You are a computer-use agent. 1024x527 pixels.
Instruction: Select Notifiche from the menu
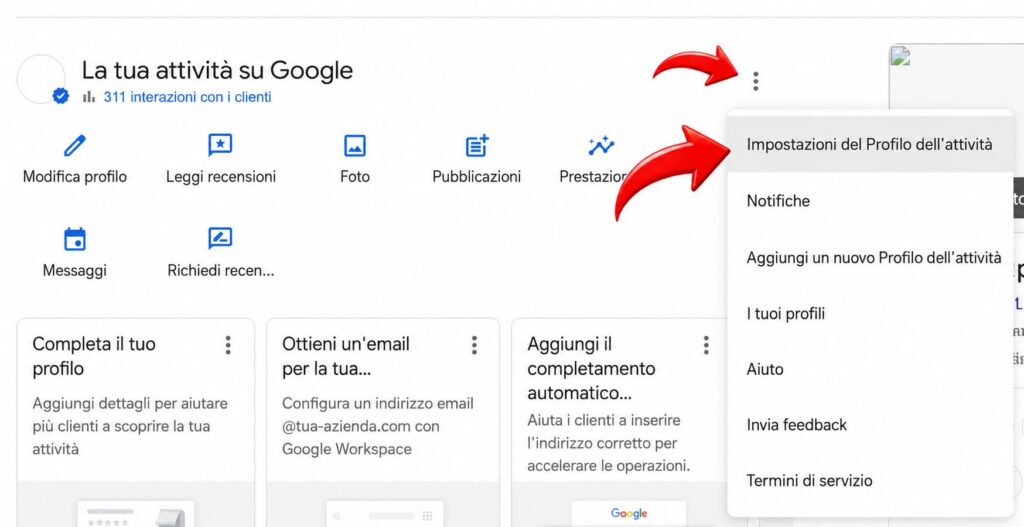(870, 200)
